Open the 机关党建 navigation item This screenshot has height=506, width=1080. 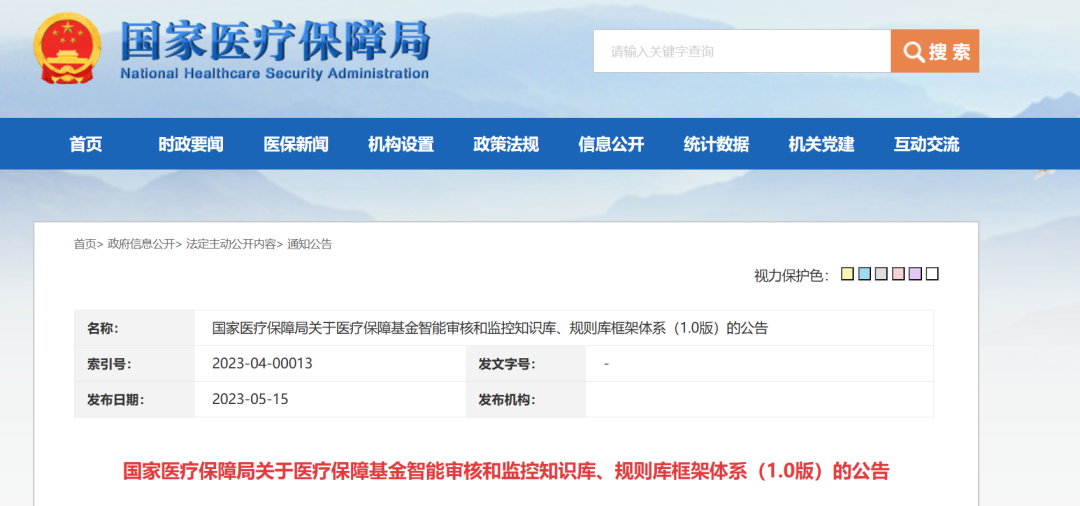pos(821,145)
